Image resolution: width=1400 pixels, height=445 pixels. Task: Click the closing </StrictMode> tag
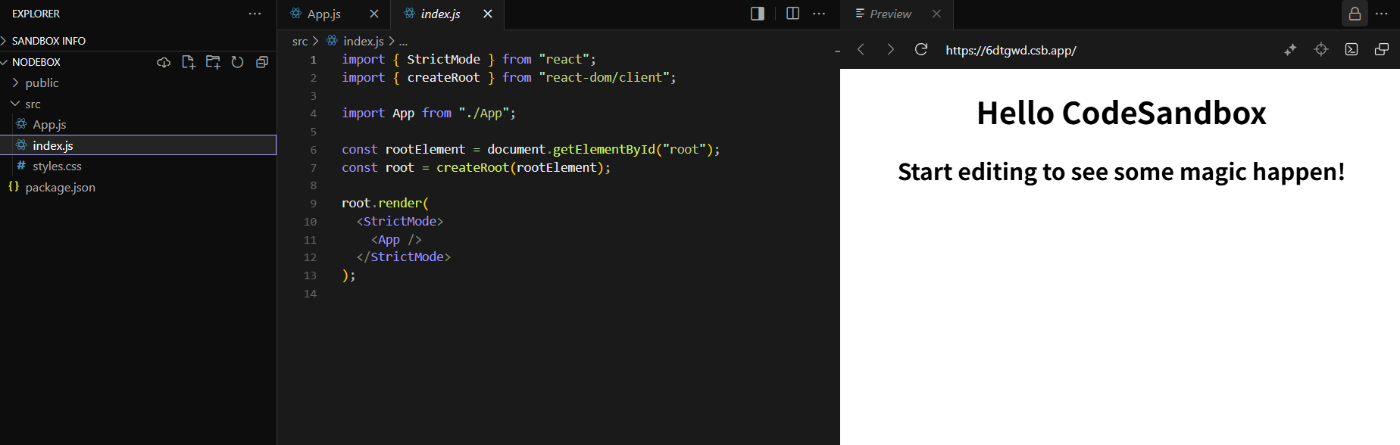click(x=404, y=257)
